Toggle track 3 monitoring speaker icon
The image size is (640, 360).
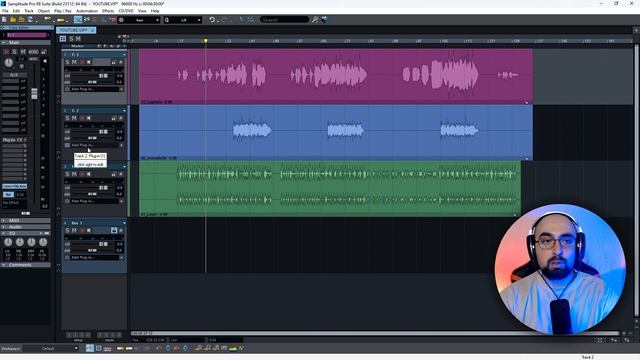[89, 174]
